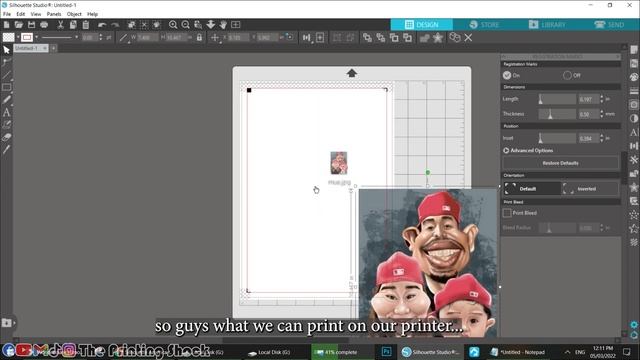Open the Text Style panel icon

[x=634, y=132]
